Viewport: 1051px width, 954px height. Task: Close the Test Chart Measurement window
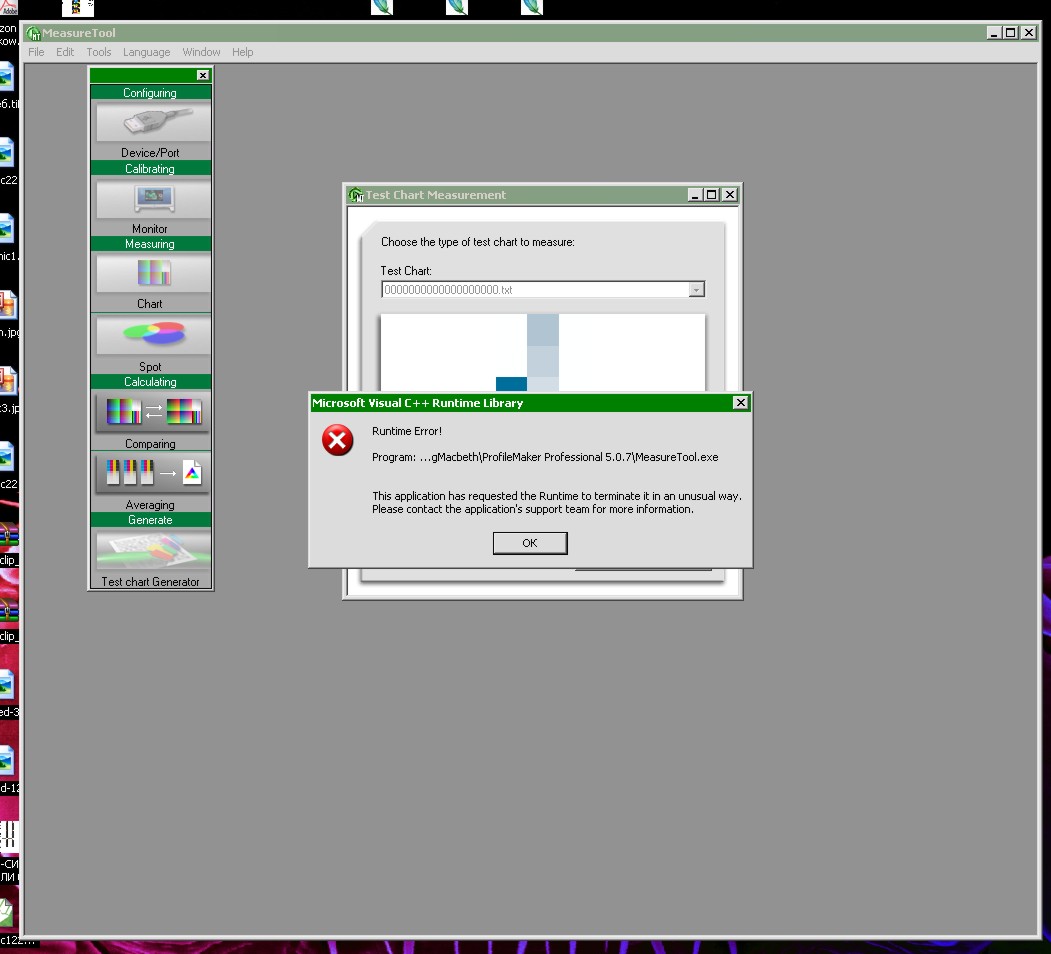pyautogui.click(x=730, y=195)
